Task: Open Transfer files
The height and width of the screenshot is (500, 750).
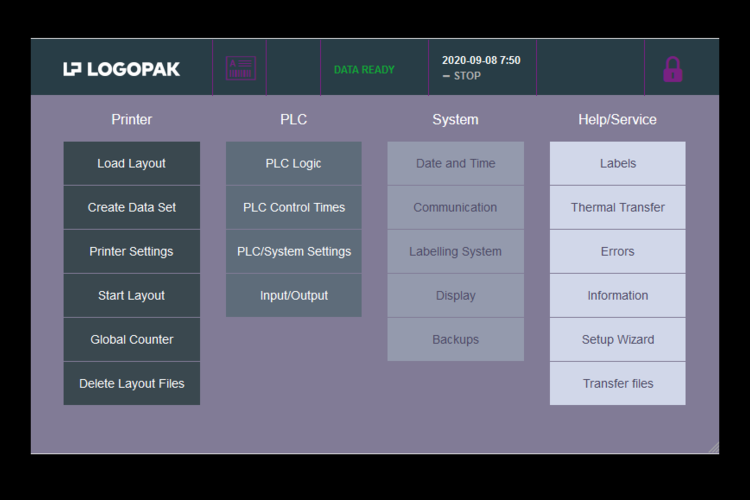Action: click(x=618, y=383)
